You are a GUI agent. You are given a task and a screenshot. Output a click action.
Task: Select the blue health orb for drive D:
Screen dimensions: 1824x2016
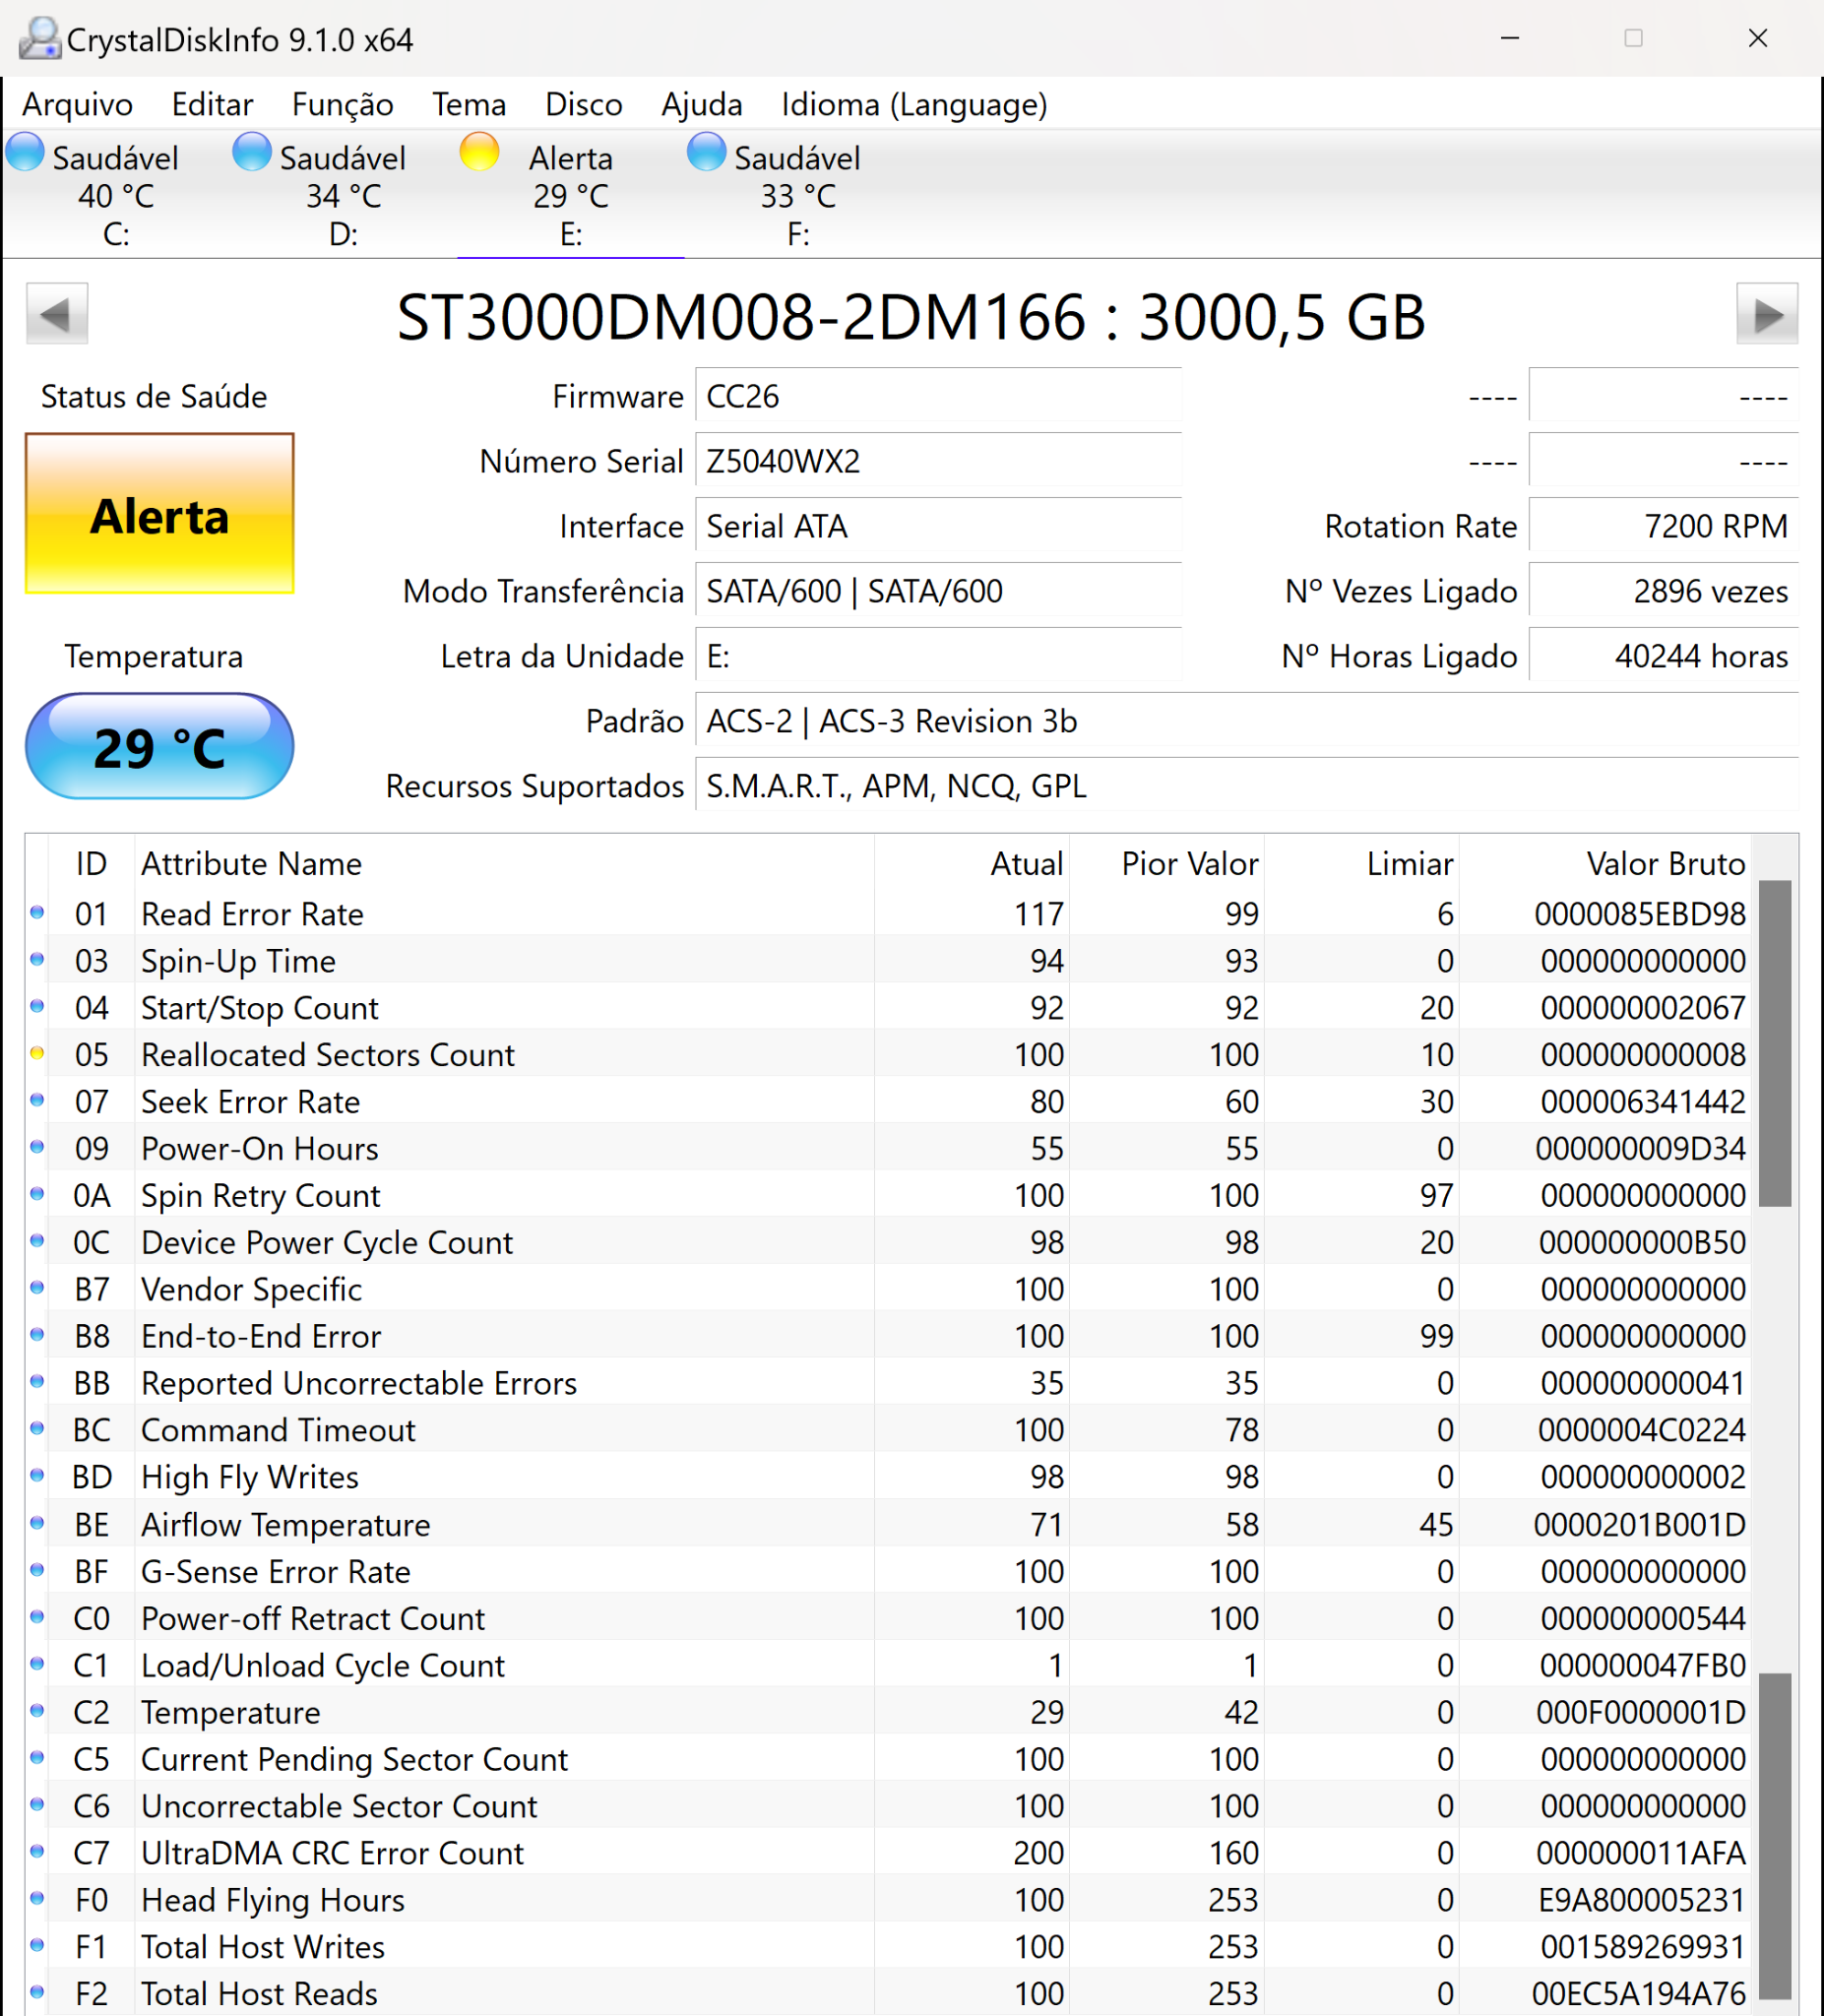pos(252,152)
